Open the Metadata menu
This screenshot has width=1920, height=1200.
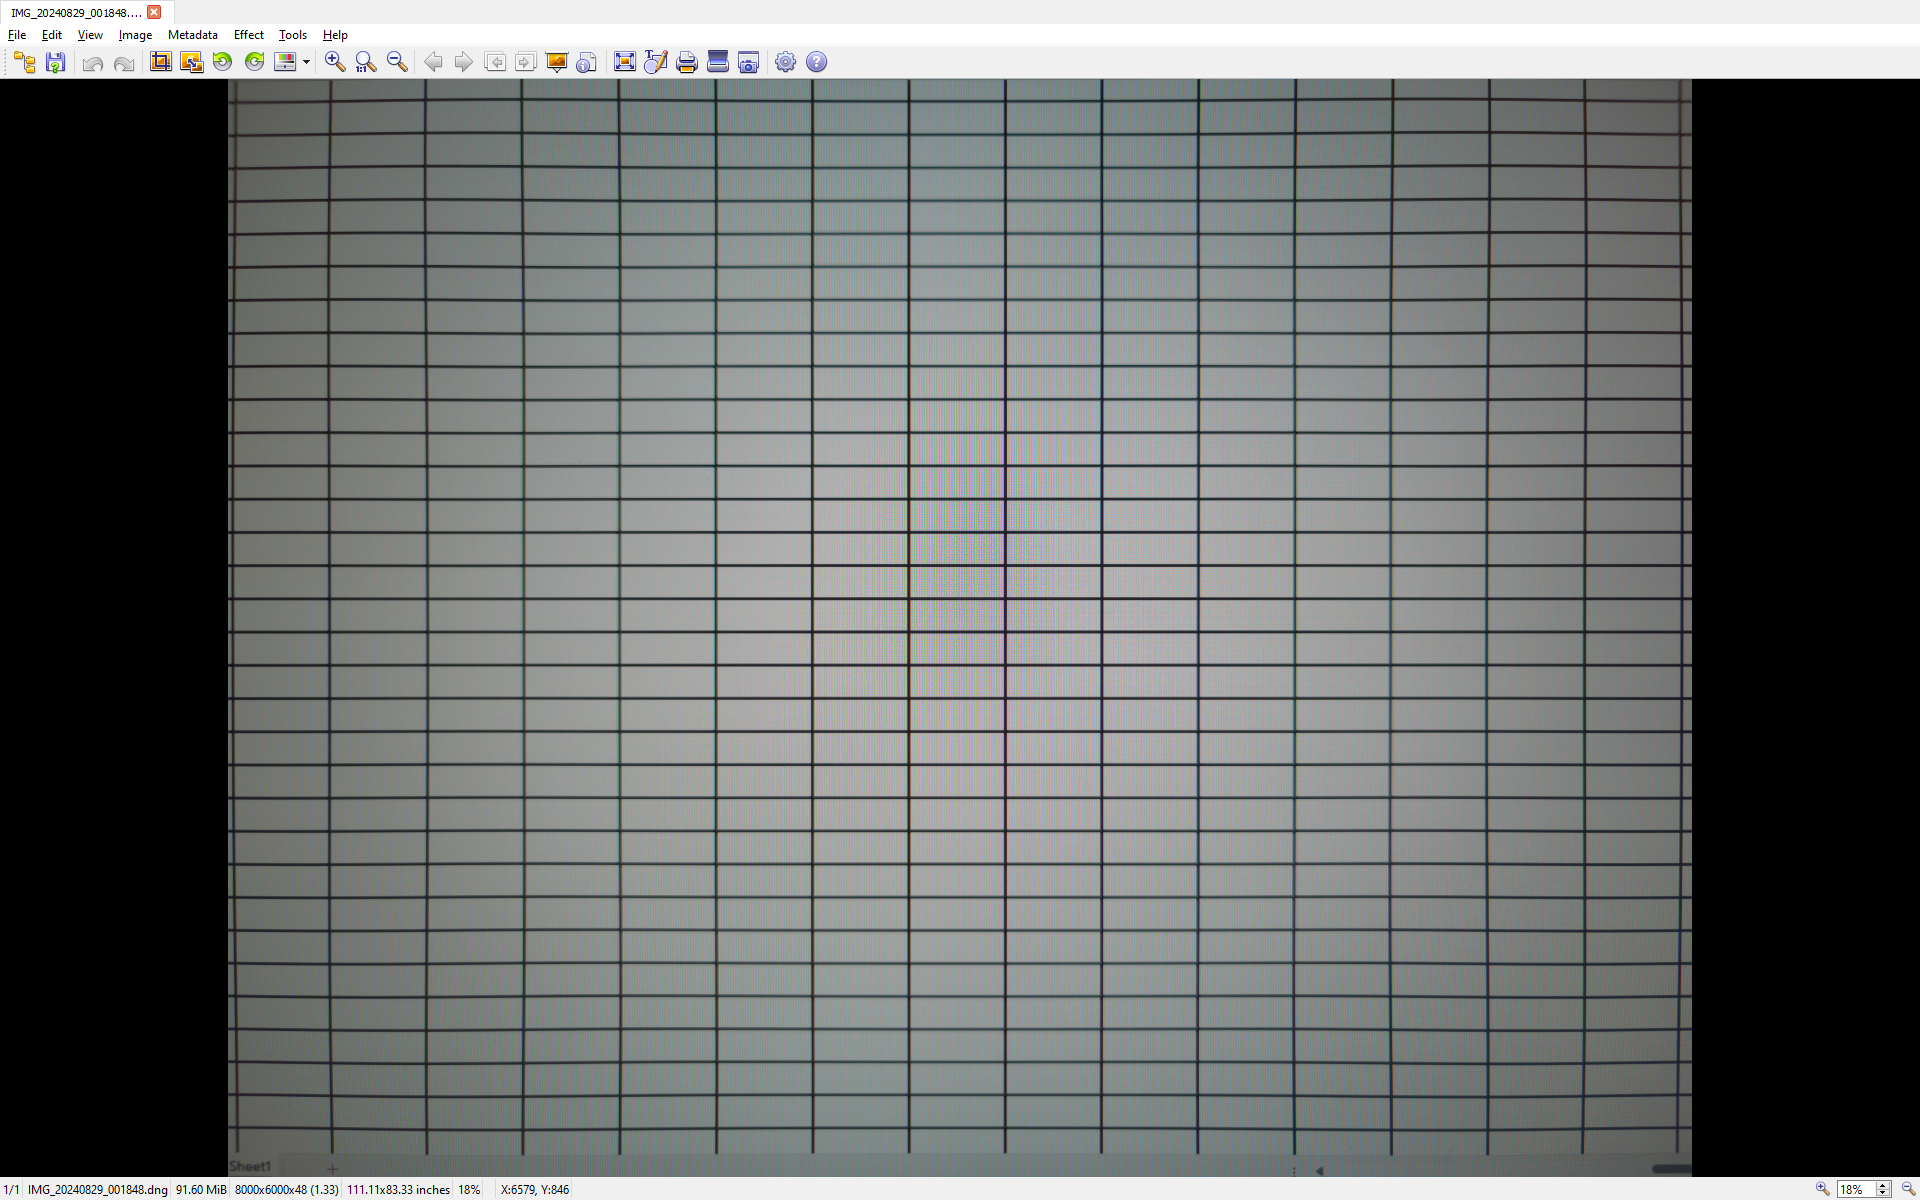[193, 35]
